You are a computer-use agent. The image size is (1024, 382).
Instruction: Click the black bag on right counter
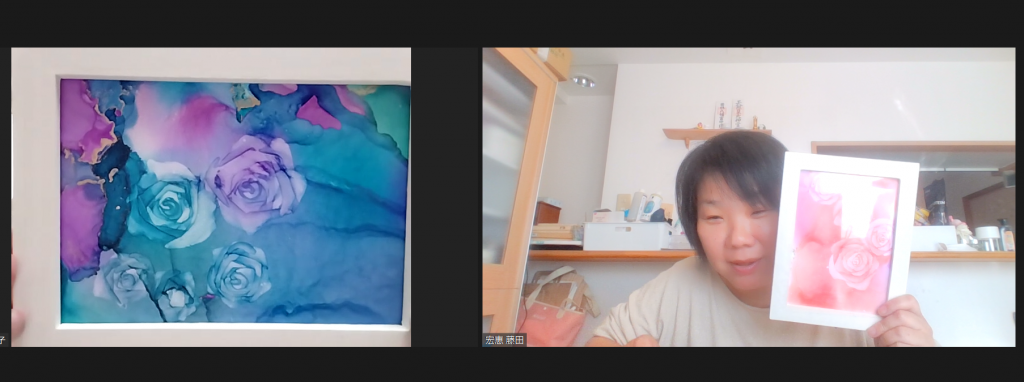(936, 201)
